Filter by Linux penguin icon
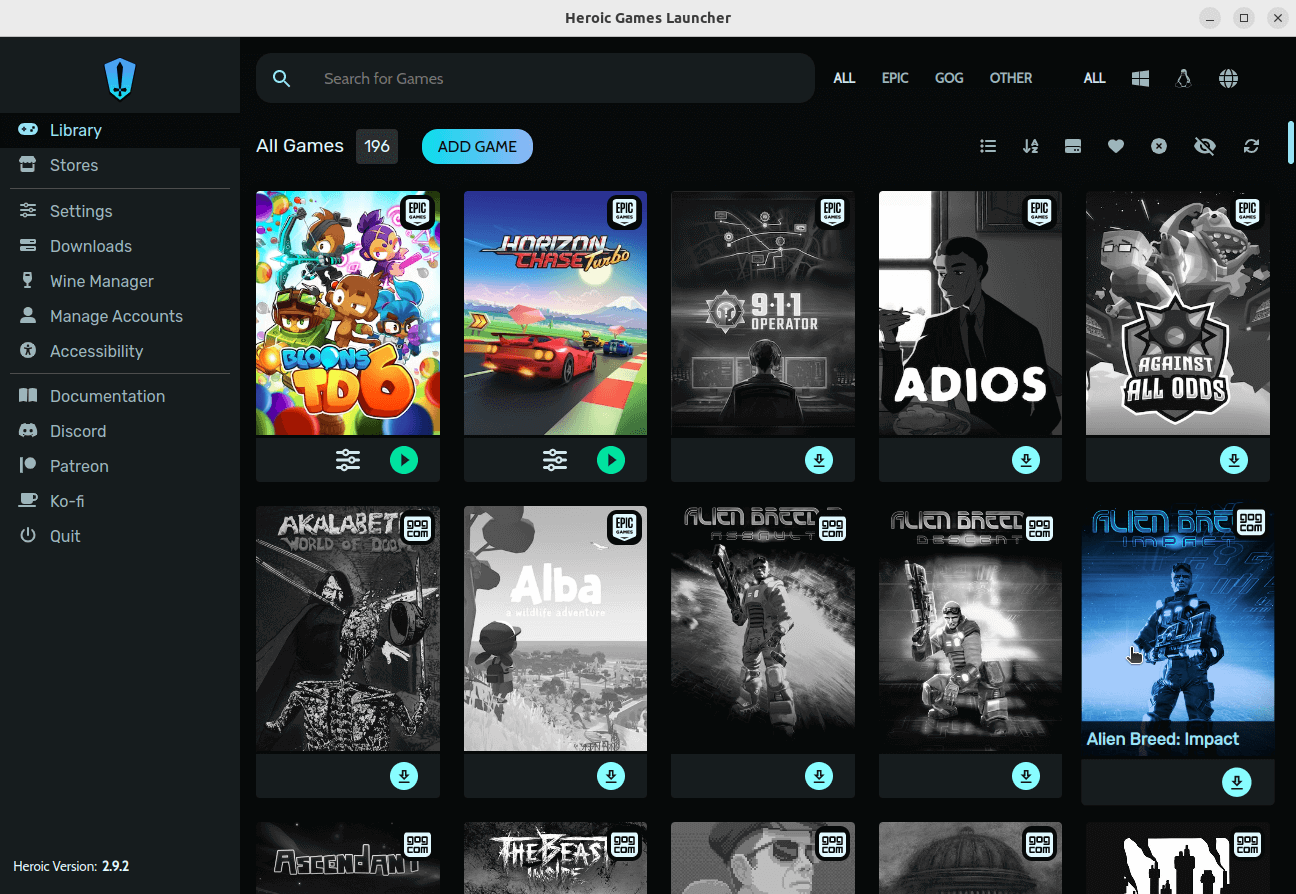1296x894 pixels. point(1184,78)
